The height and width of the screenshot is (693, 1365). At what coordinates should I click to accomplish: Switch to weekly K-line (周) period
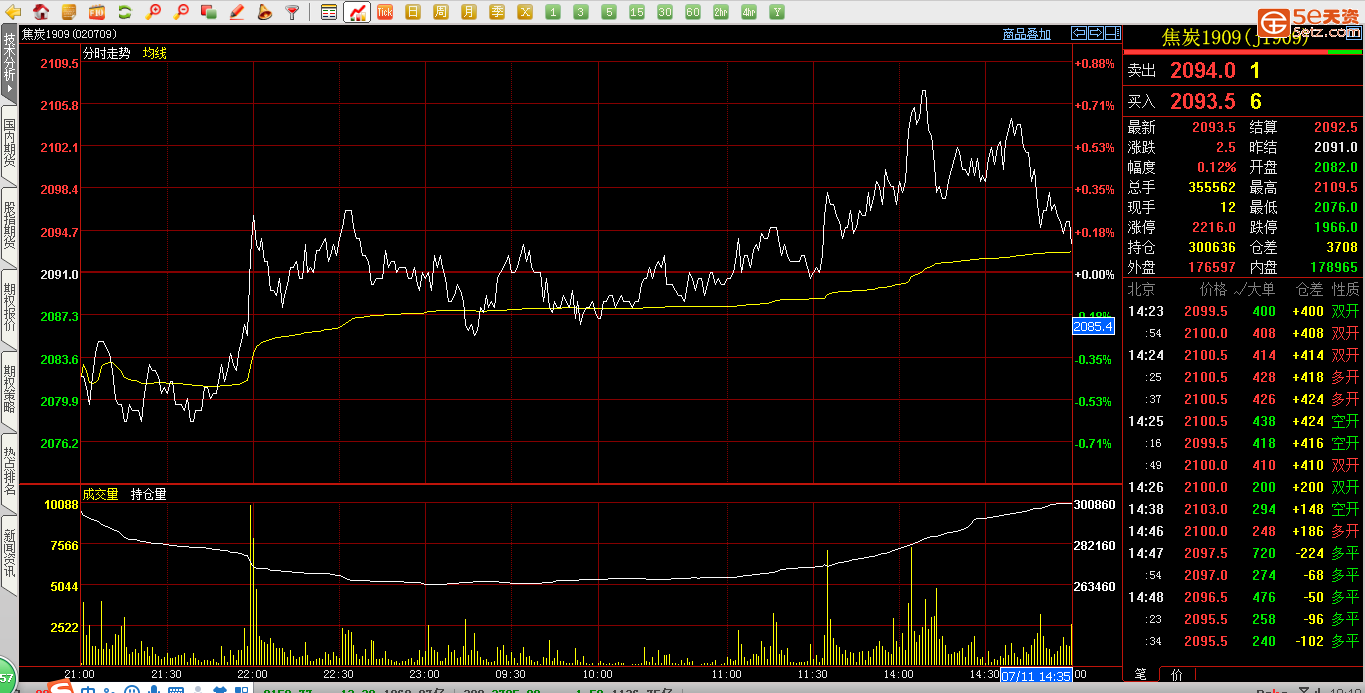click(441, 12)
